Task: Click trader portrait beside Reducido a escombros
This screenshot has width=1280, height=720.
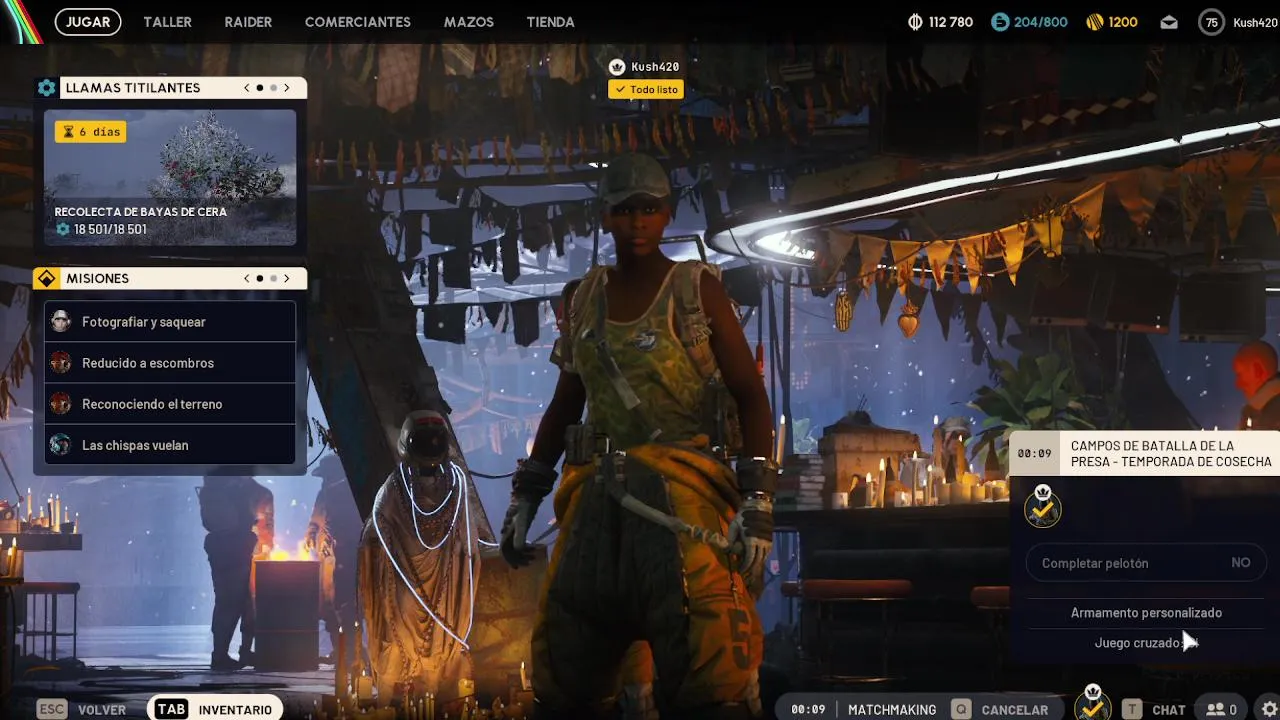Action: (x=61, y=363)
